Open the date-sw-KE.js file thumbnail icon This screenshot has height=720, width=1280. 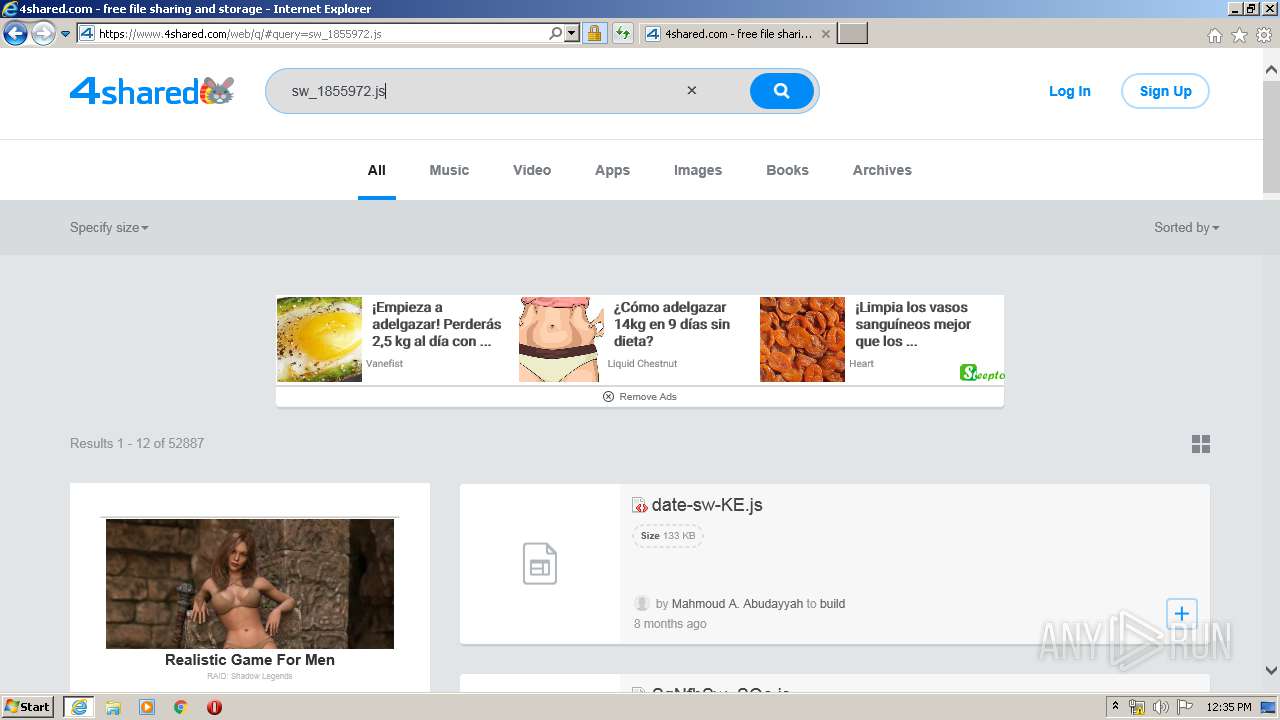(540, 564)
